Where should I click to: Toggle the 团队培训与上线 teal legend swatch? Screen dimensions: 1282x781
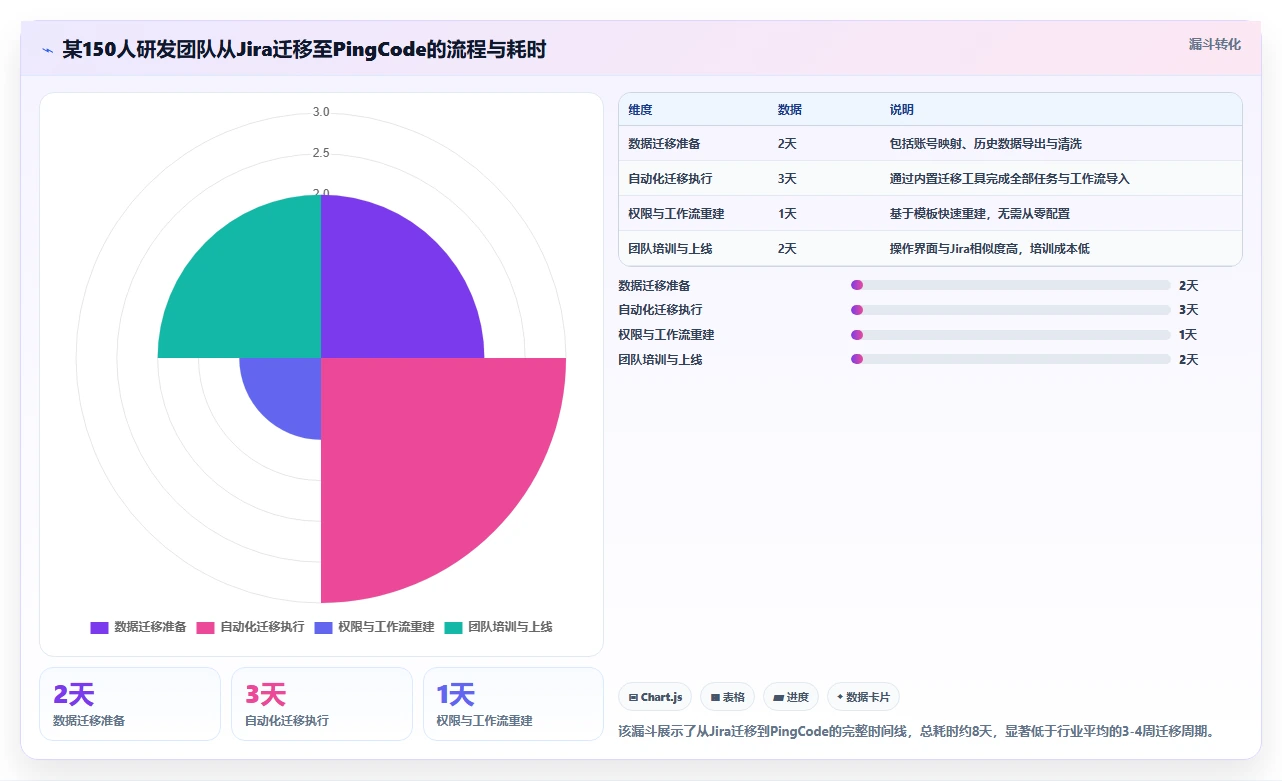point(453,628)
